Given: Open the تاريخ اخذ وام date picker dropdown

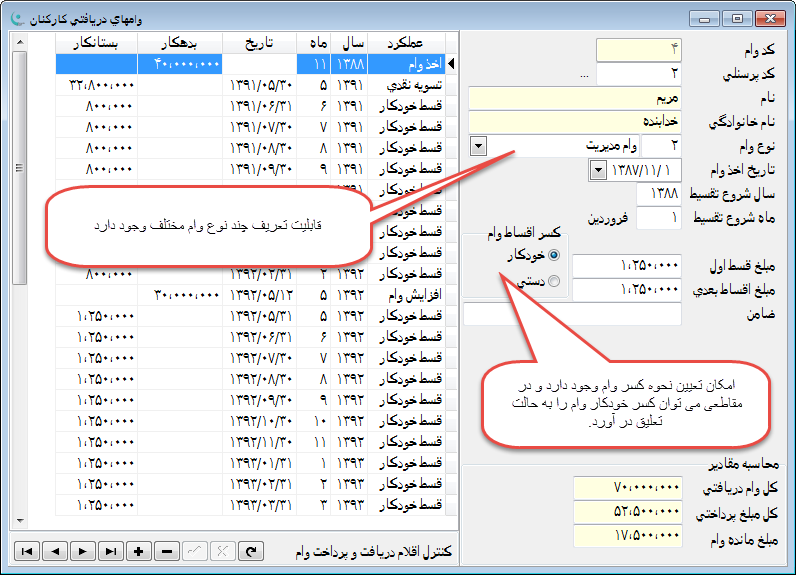Looking at the screenshot, I should 598,169.
